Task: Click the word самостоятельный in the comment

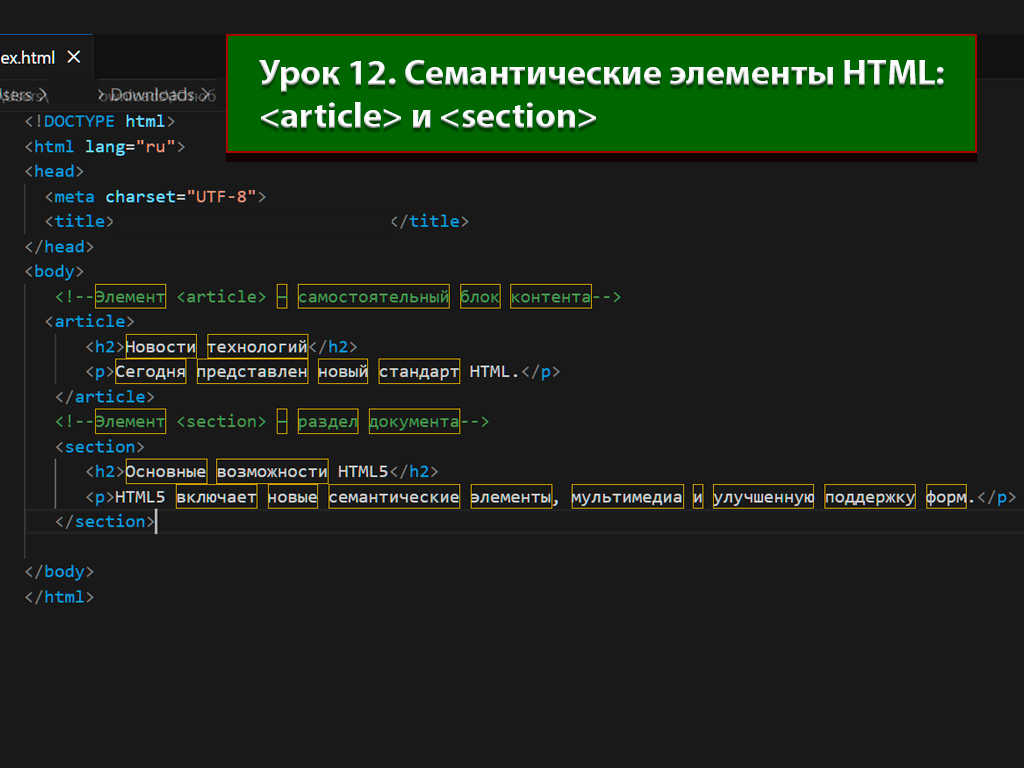Action: pos(373,297)
